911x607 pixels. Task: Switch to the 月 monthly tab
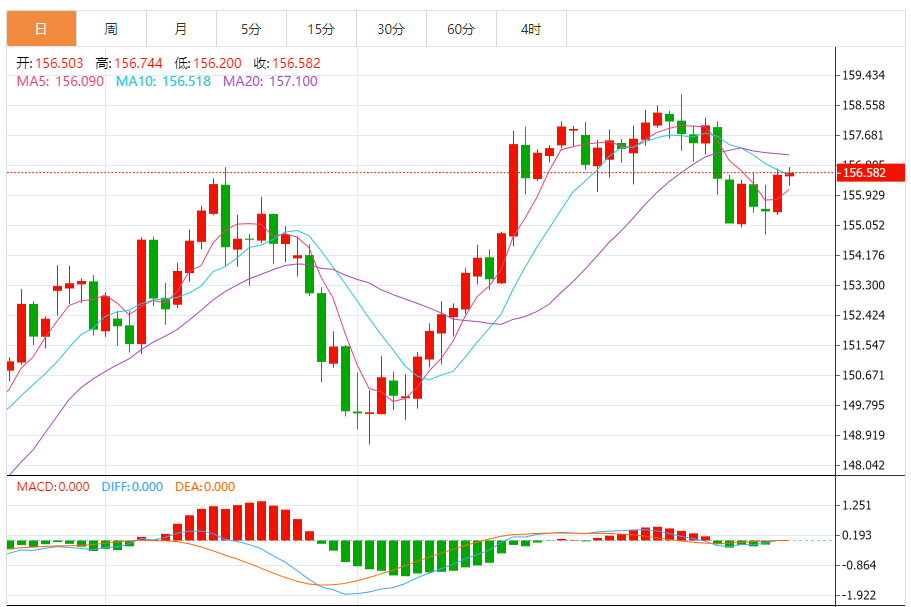click(181, 28)
